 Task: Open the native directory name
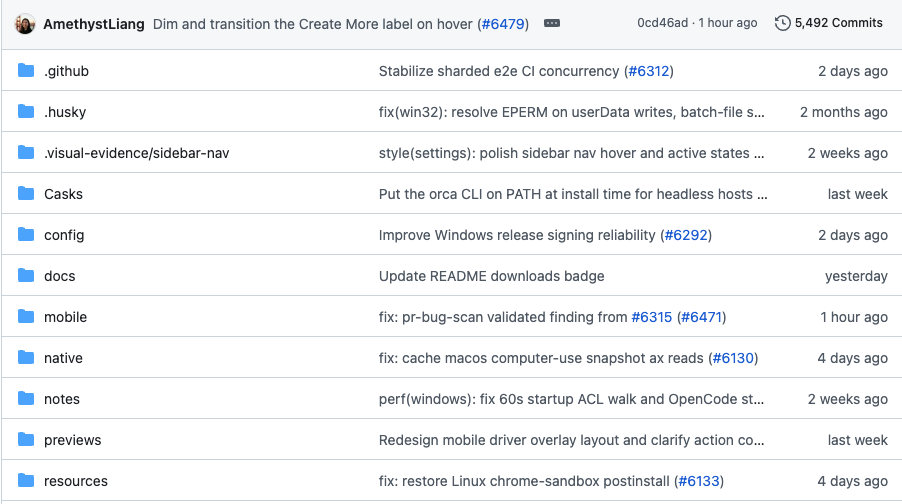(63, 358)
